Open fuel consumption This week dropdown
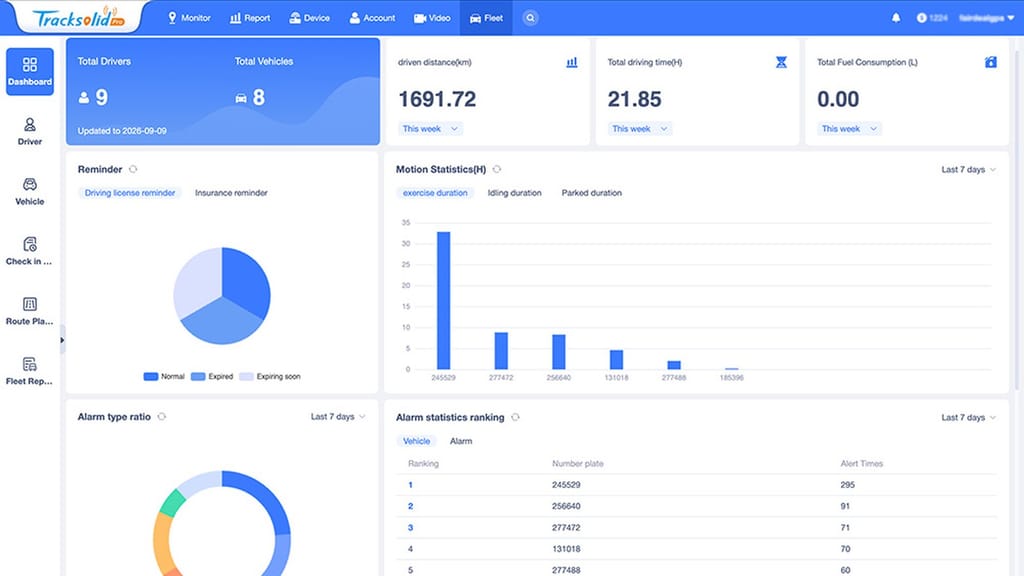 [x=850, y=129]
